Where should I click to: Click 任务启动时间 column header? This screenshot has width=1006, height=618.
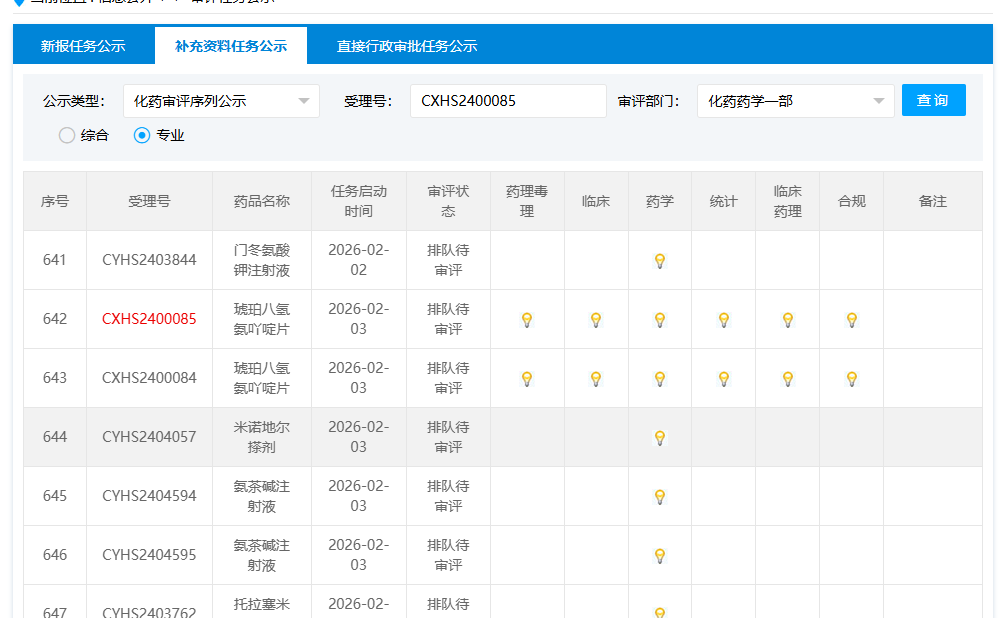click(x=359, y=202)
